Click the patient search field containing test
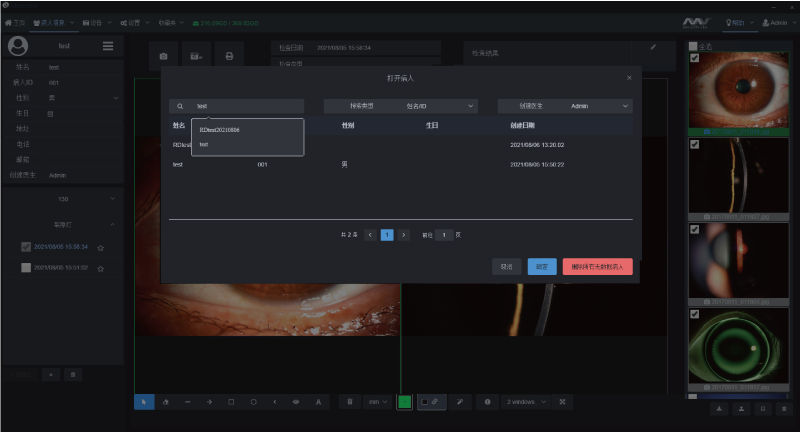 pos(237,106)
